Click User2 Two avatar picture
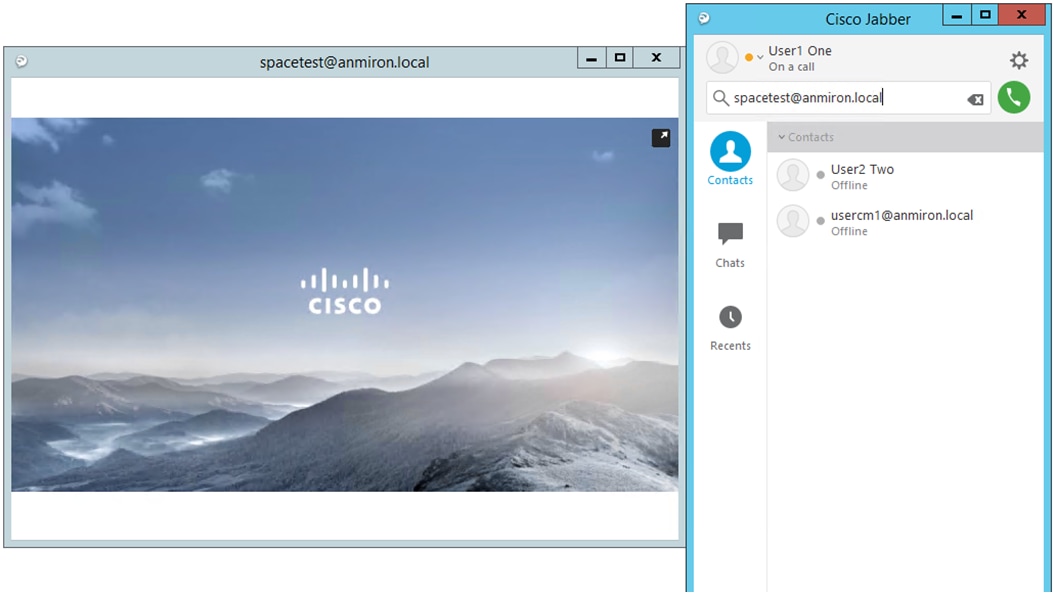The height and width of the screenshot is (603, 1054). pos(793,175)
